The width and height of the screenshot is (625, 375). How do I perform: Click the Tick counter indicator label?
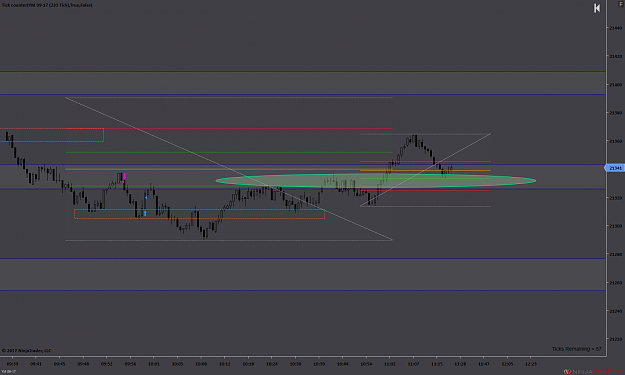[47, 5]
